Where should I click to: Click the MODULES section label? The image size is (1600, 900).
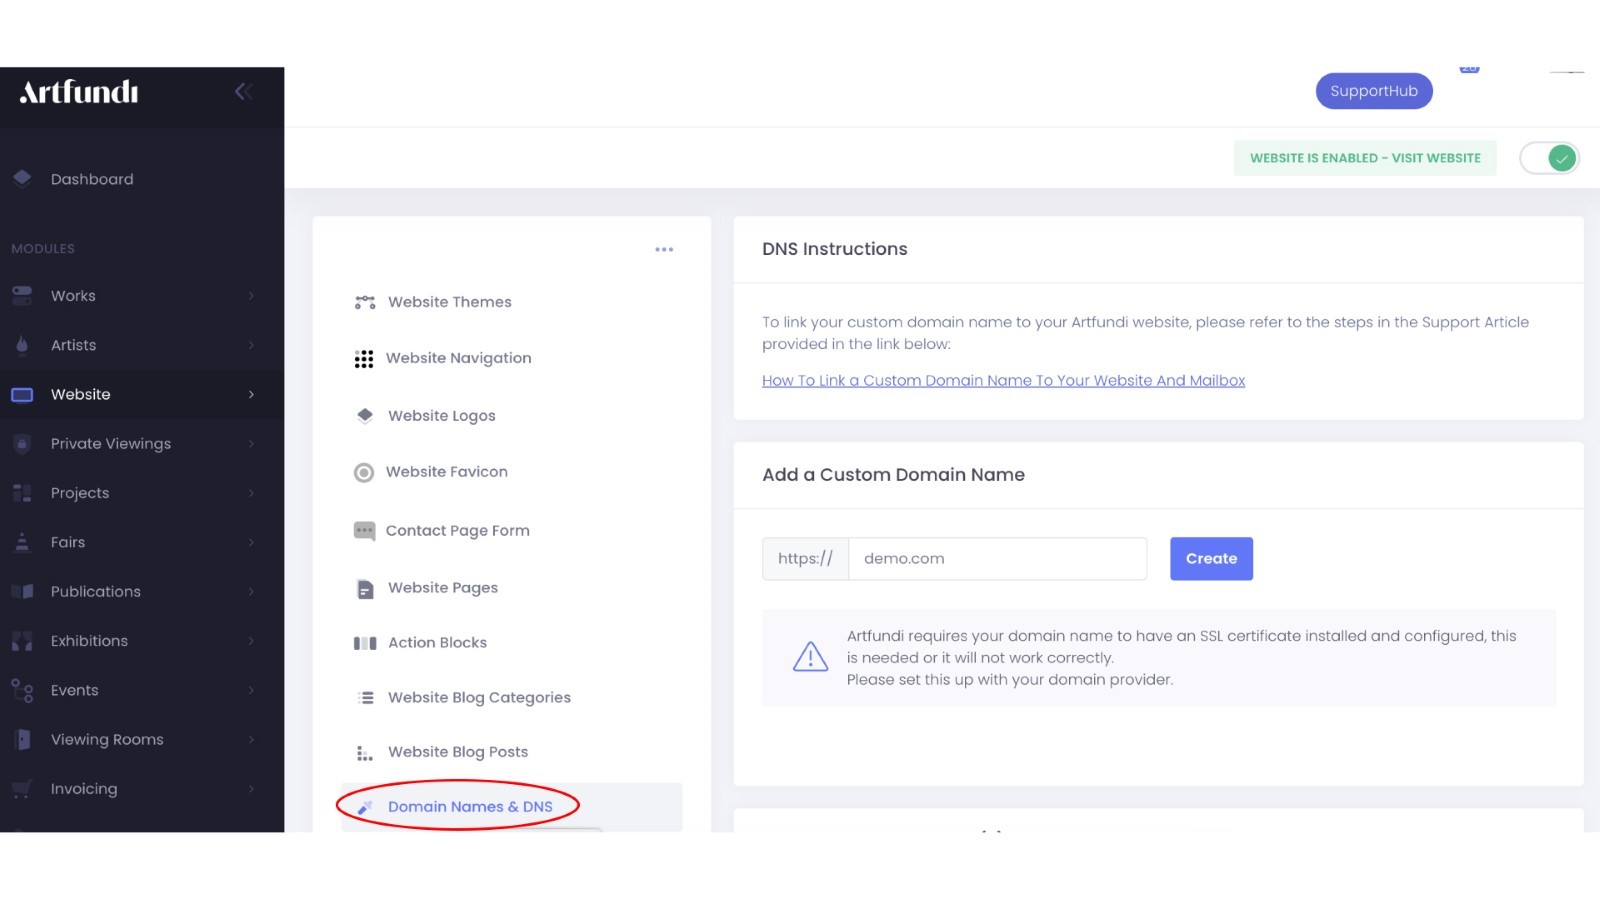click(43, 249)
